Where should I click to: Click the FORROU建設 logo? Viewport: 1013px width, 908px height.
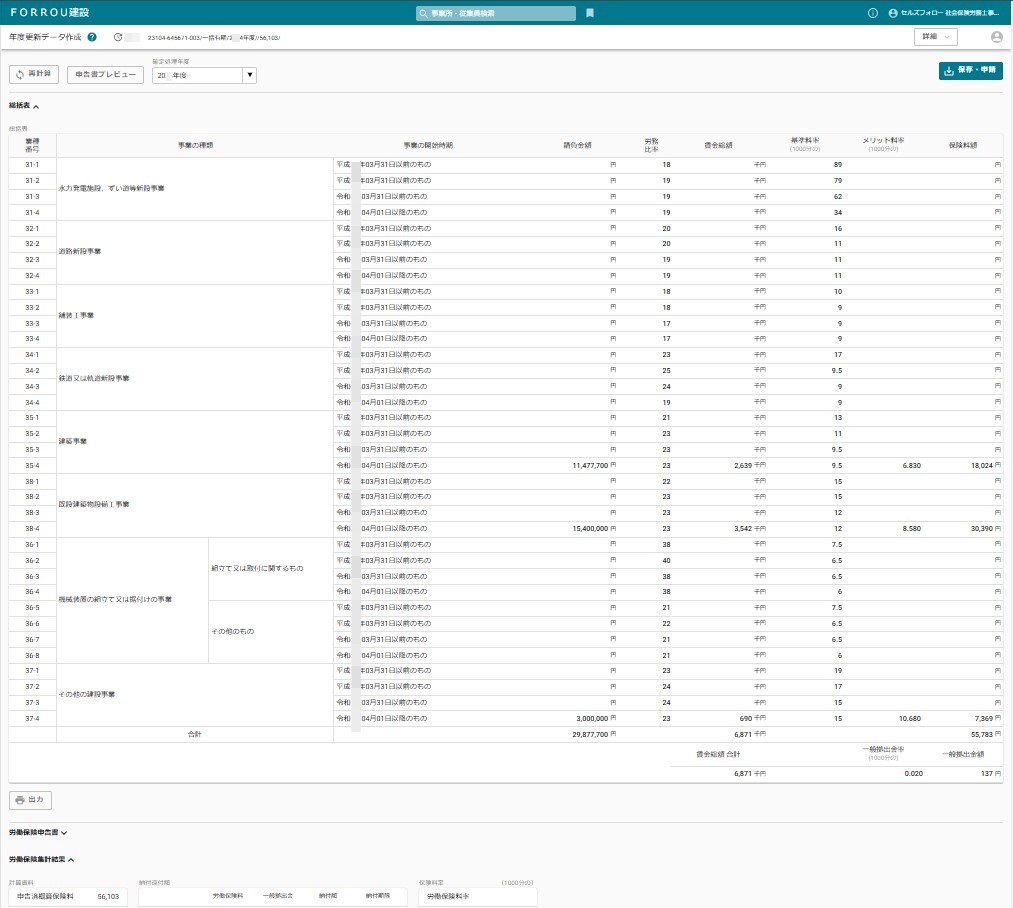(46, 13)
